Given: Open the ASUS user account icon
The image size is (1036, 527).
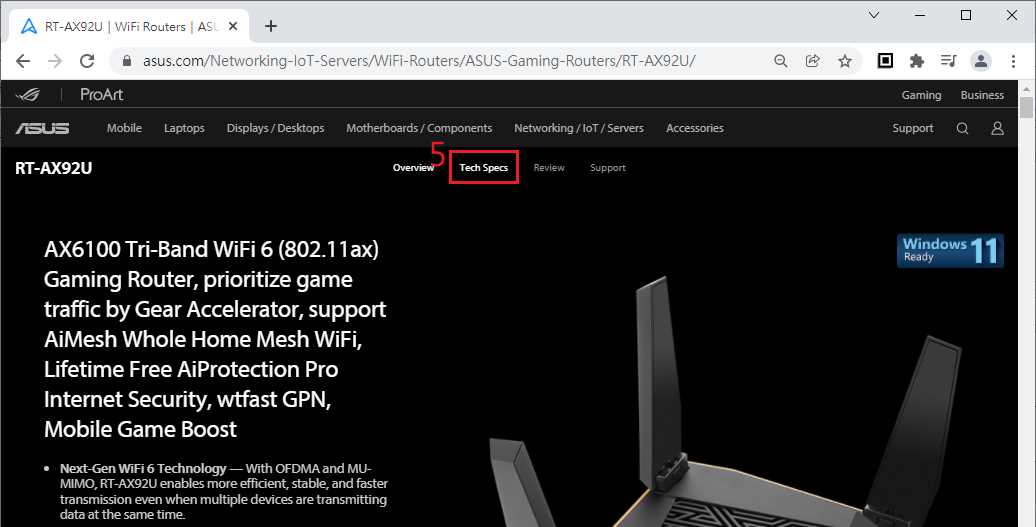Looking at the screenshot, I should pos(998,128).
